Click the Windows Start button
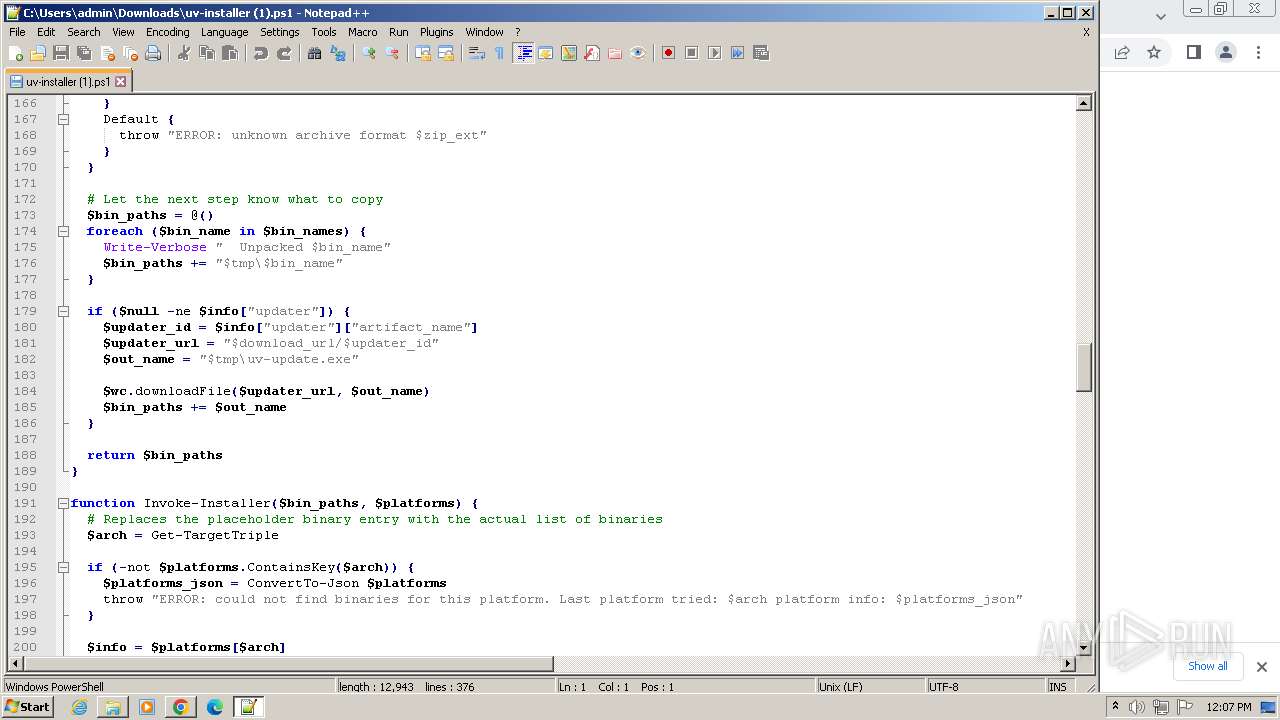The image size is (1280, 720). pos(27,707)
